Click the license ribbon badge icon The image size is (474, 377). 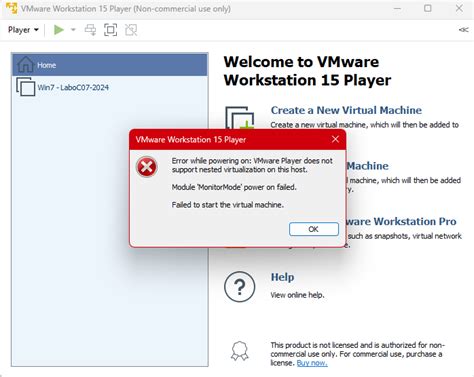(240, 351)
